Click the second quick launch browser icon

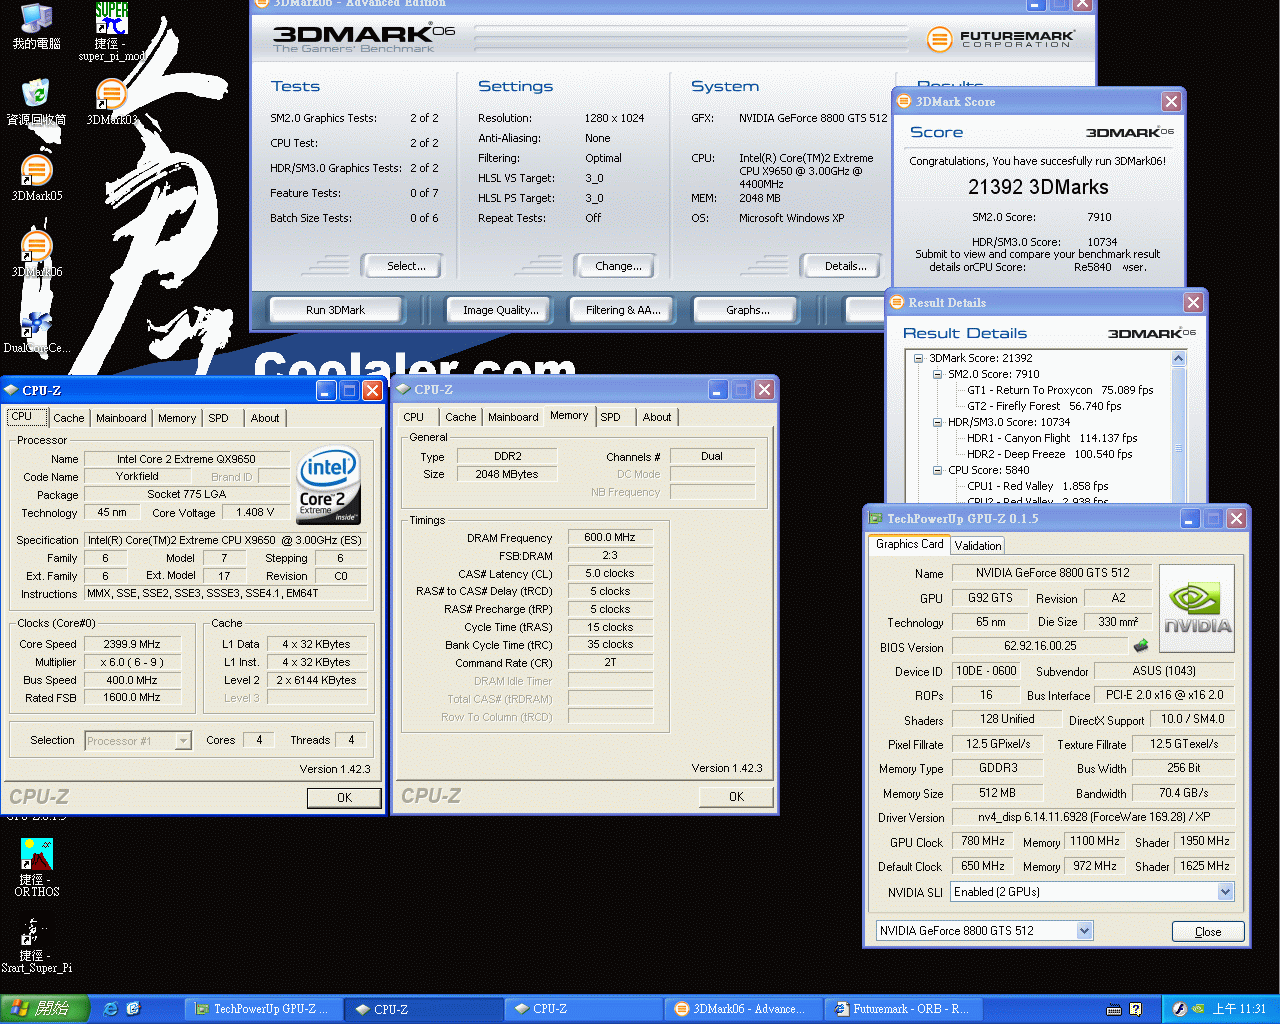click(x=133, y=1009)
